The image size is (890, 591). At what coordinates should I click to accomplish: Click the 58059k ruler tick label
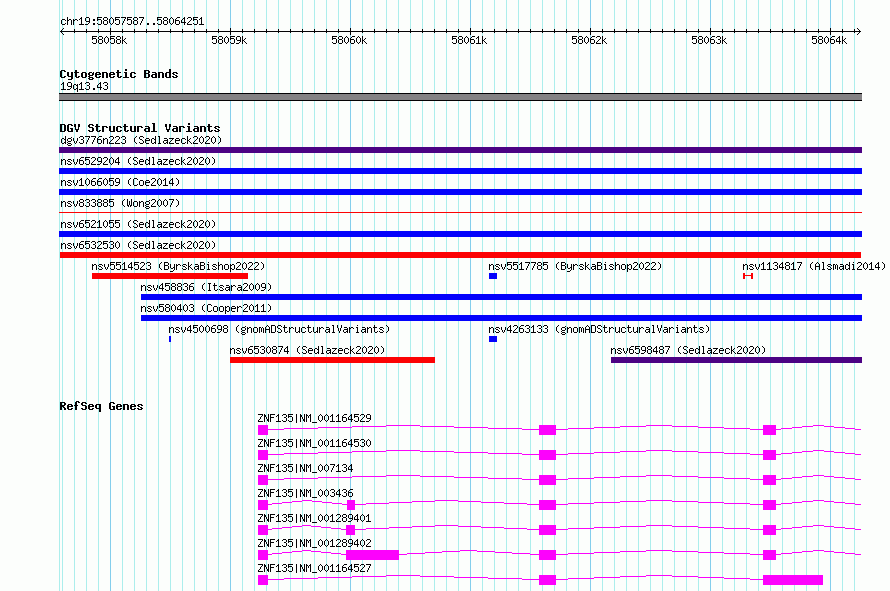pyautogui.click(x=229, y=40)
